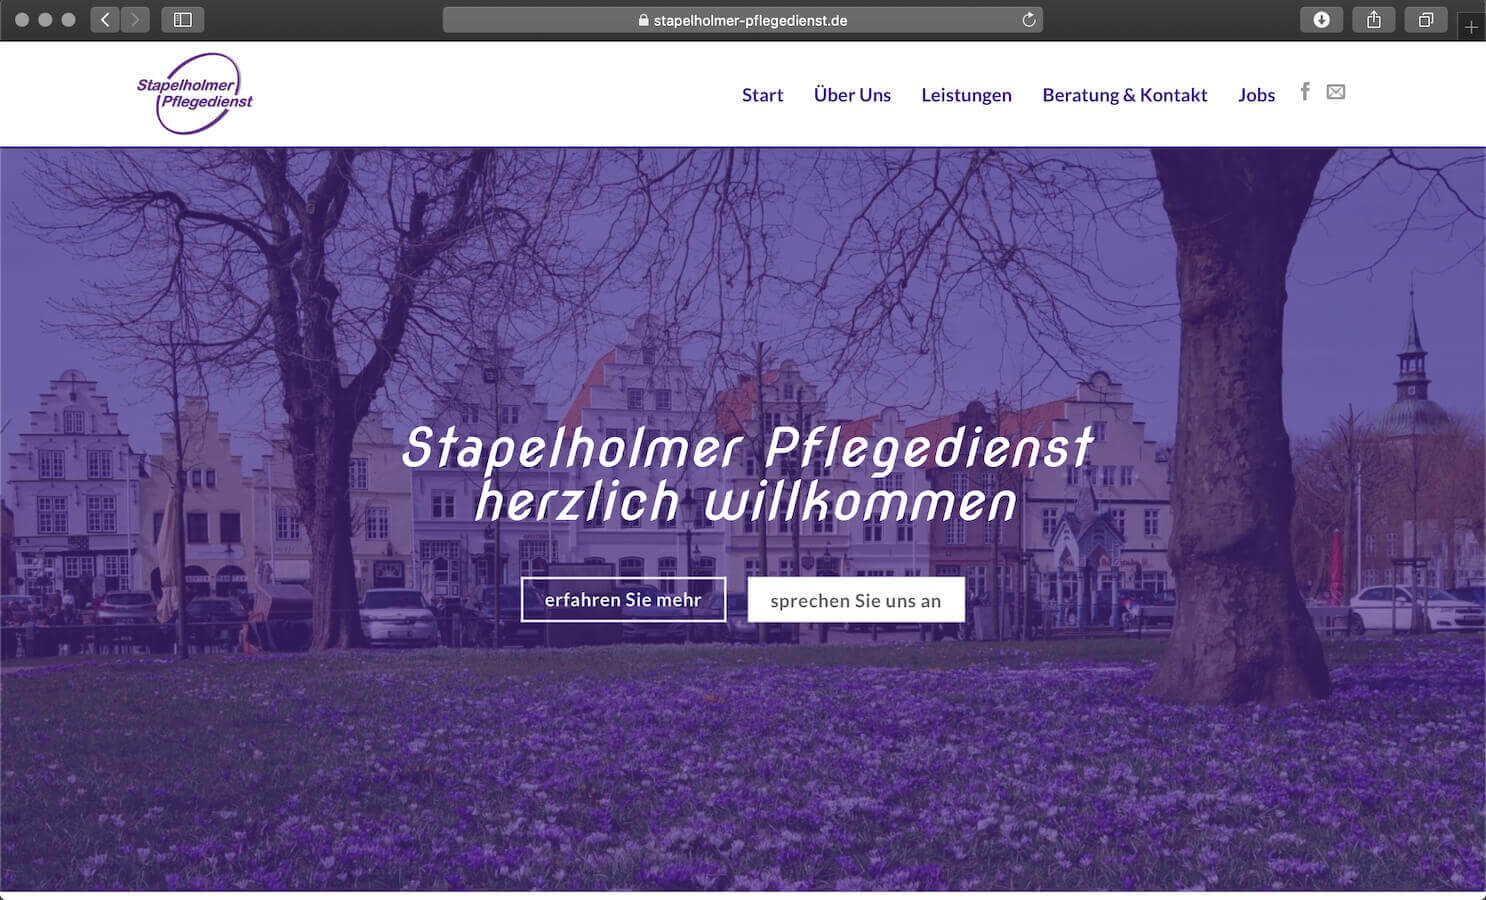This screenshot has width=1486, height=900.
Task: Open the Über Uns menu item
Action: point(852,95)
